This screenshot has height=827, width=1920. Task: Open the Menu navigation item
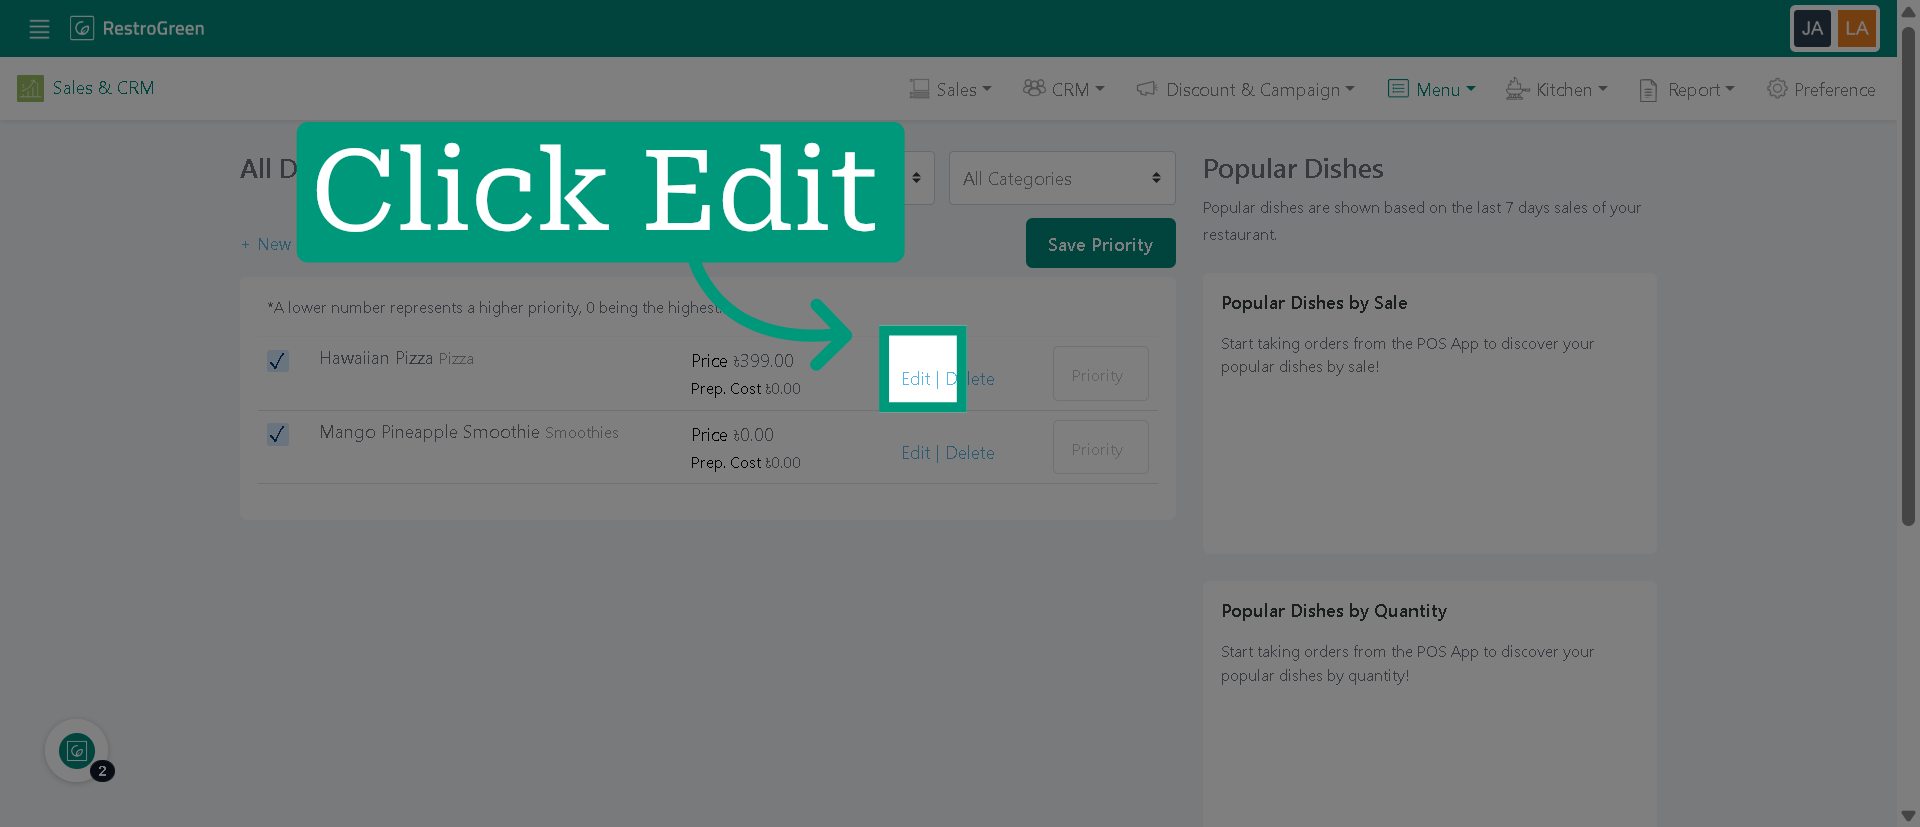1431,89
